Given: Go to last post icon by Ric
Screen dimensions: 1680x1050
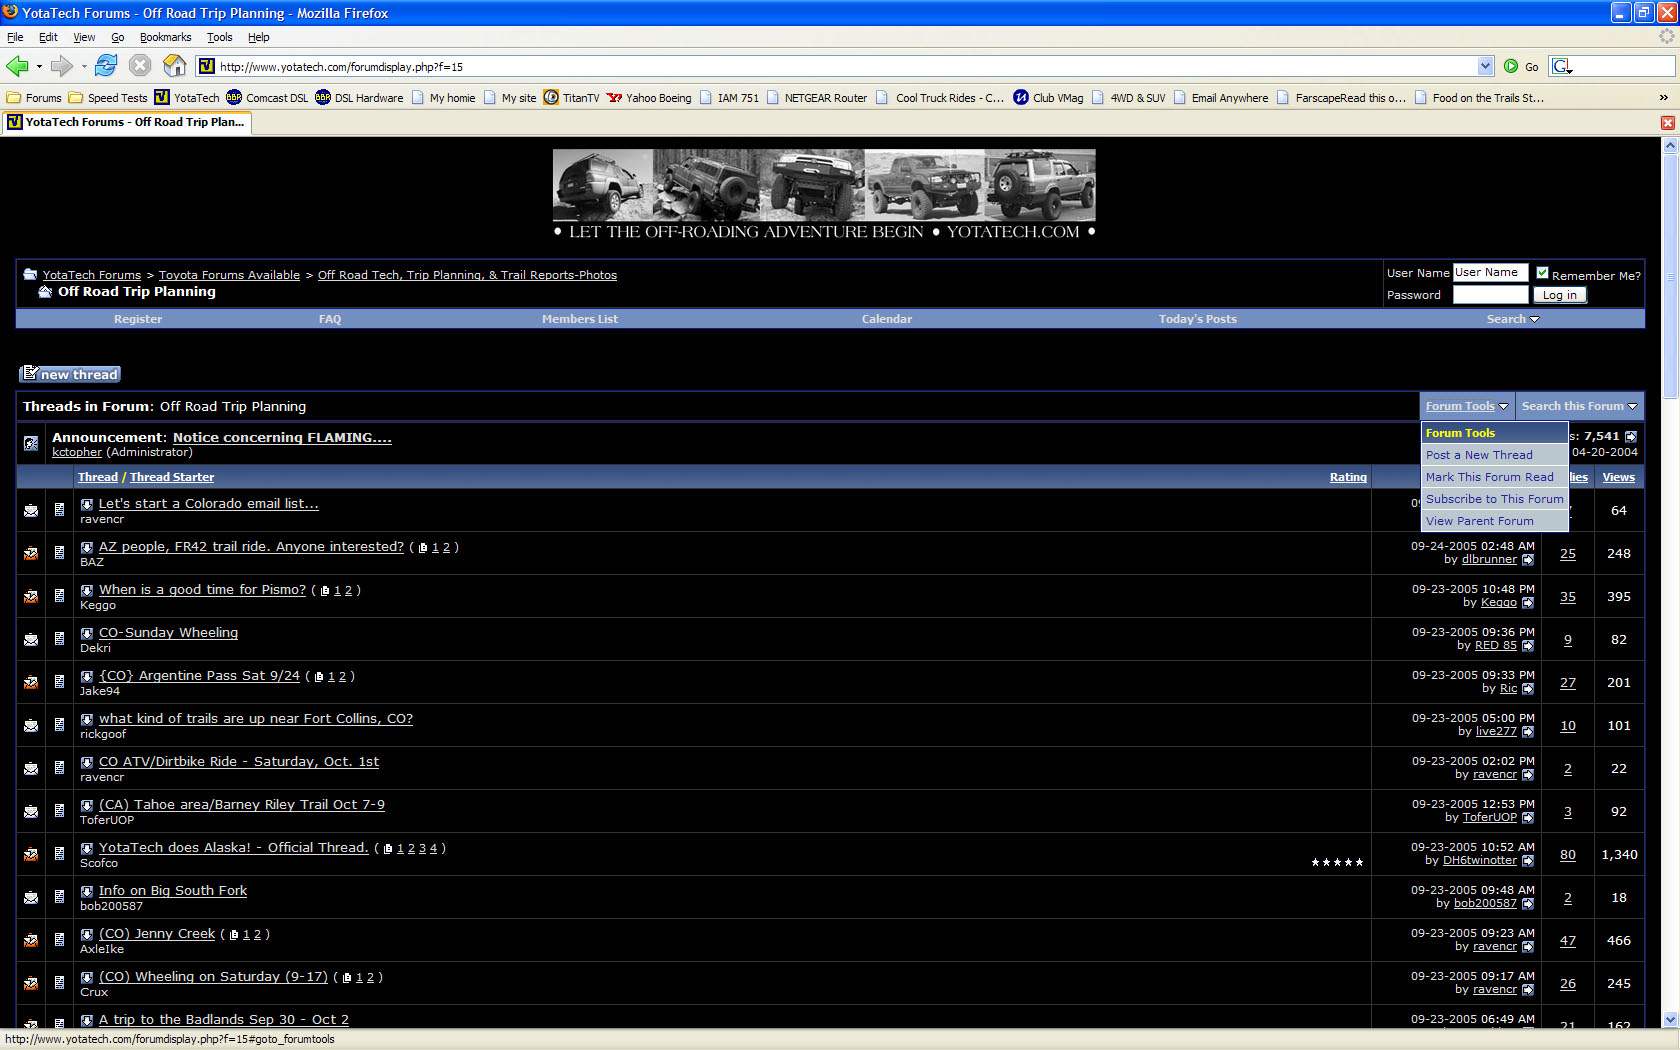Looking at the screenshot, I should tap(1528, 689).
